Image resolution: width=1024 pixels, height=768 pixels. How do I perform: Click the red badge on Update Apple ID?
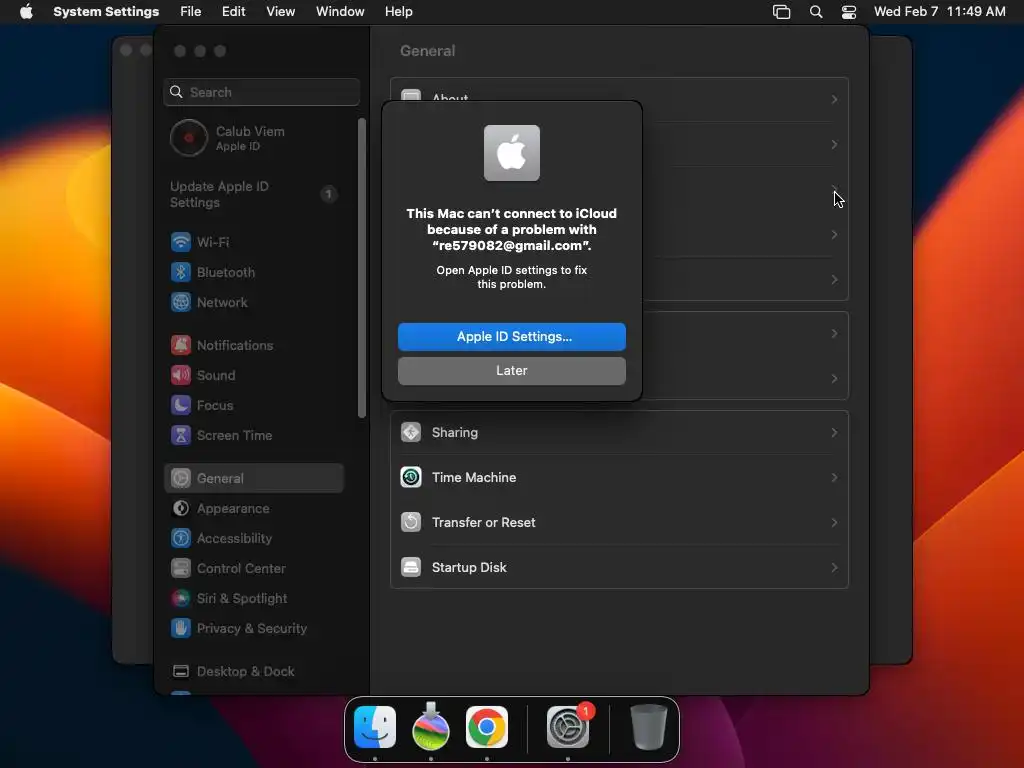point(328,194)
